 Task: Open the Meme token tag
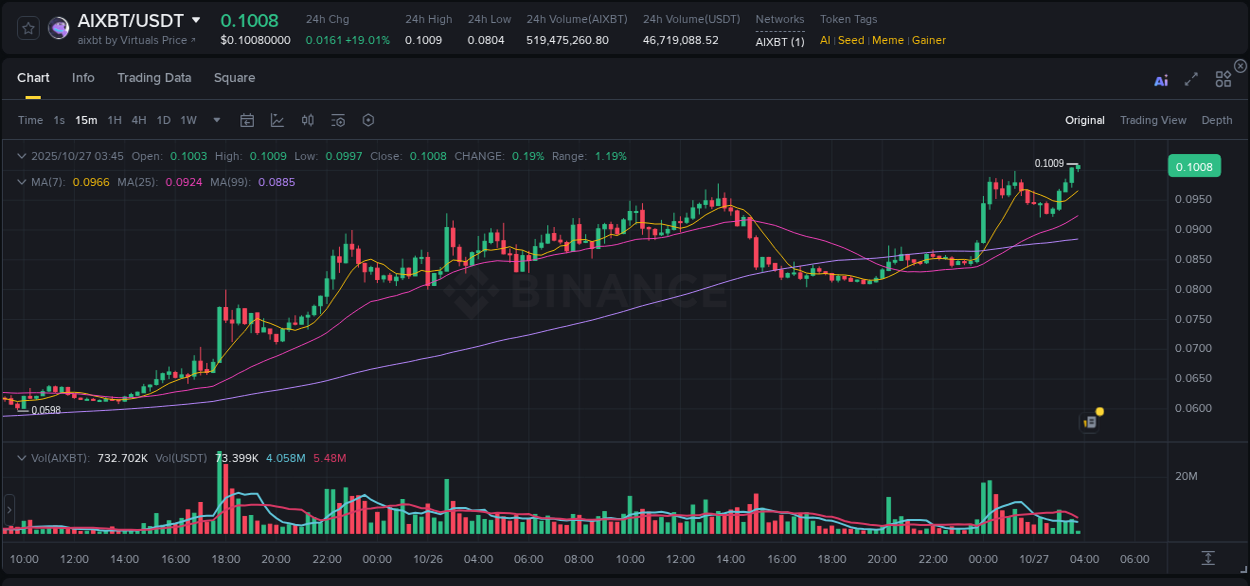(x=887, y=40)
